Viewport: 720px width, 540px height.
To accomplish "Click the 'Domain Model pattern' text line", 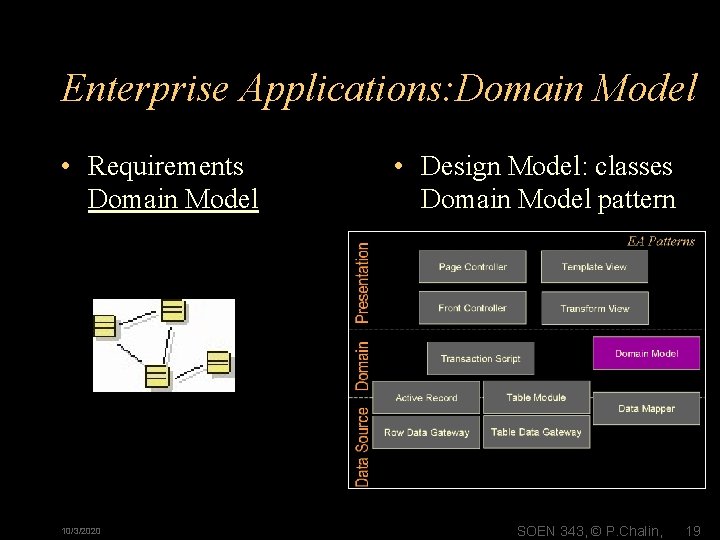I will [x=548, y=199].
